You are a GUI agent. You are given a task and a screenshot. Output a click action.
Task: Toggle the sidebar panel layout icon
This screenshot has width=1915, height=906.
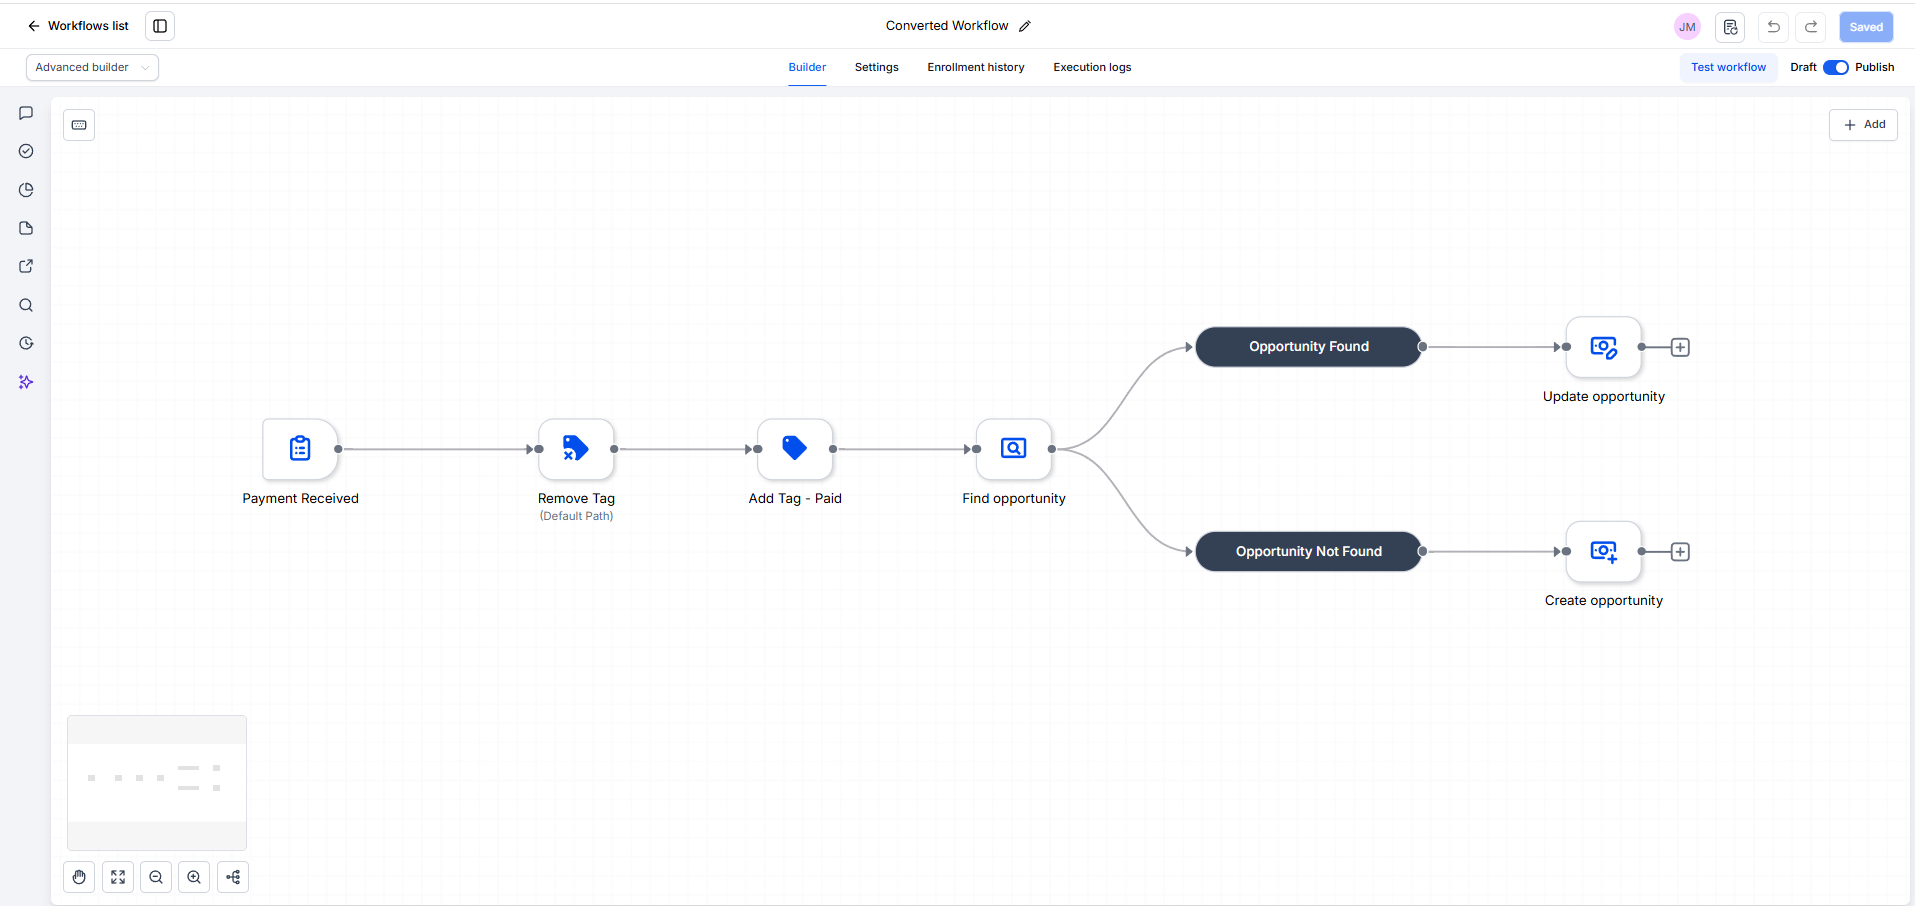tap(160, 26)
